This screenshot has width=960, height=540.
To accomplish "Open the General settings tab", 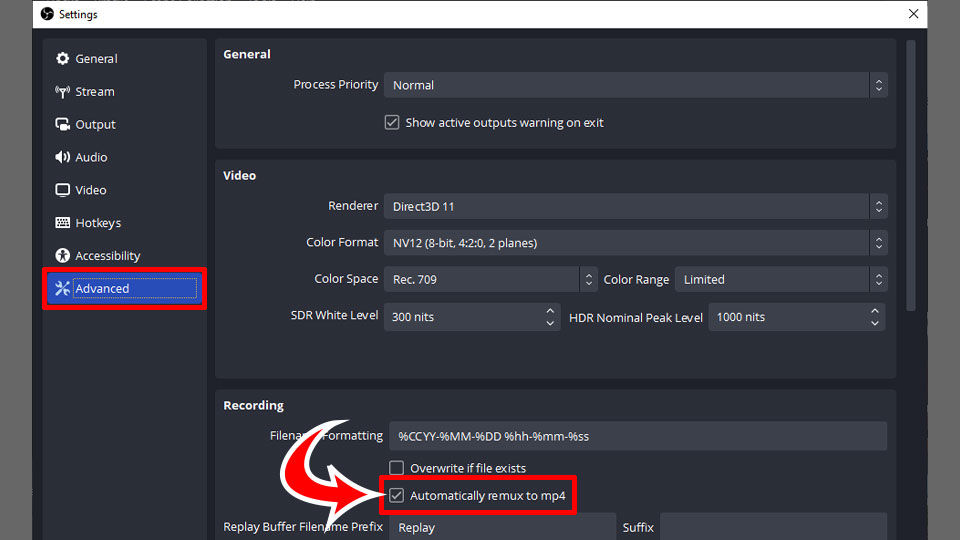I will pos(124,59).
